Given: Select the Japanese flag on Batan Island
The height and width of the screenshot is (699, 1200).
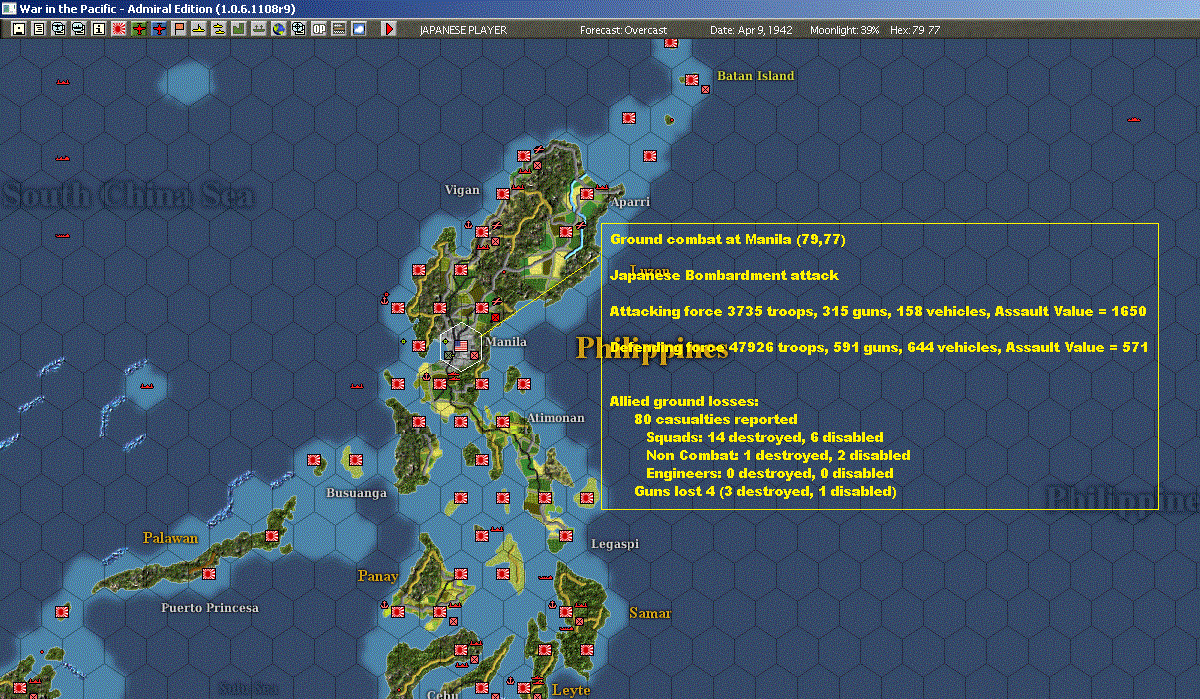Looking at the screenshot, I should tap(691, 79).
